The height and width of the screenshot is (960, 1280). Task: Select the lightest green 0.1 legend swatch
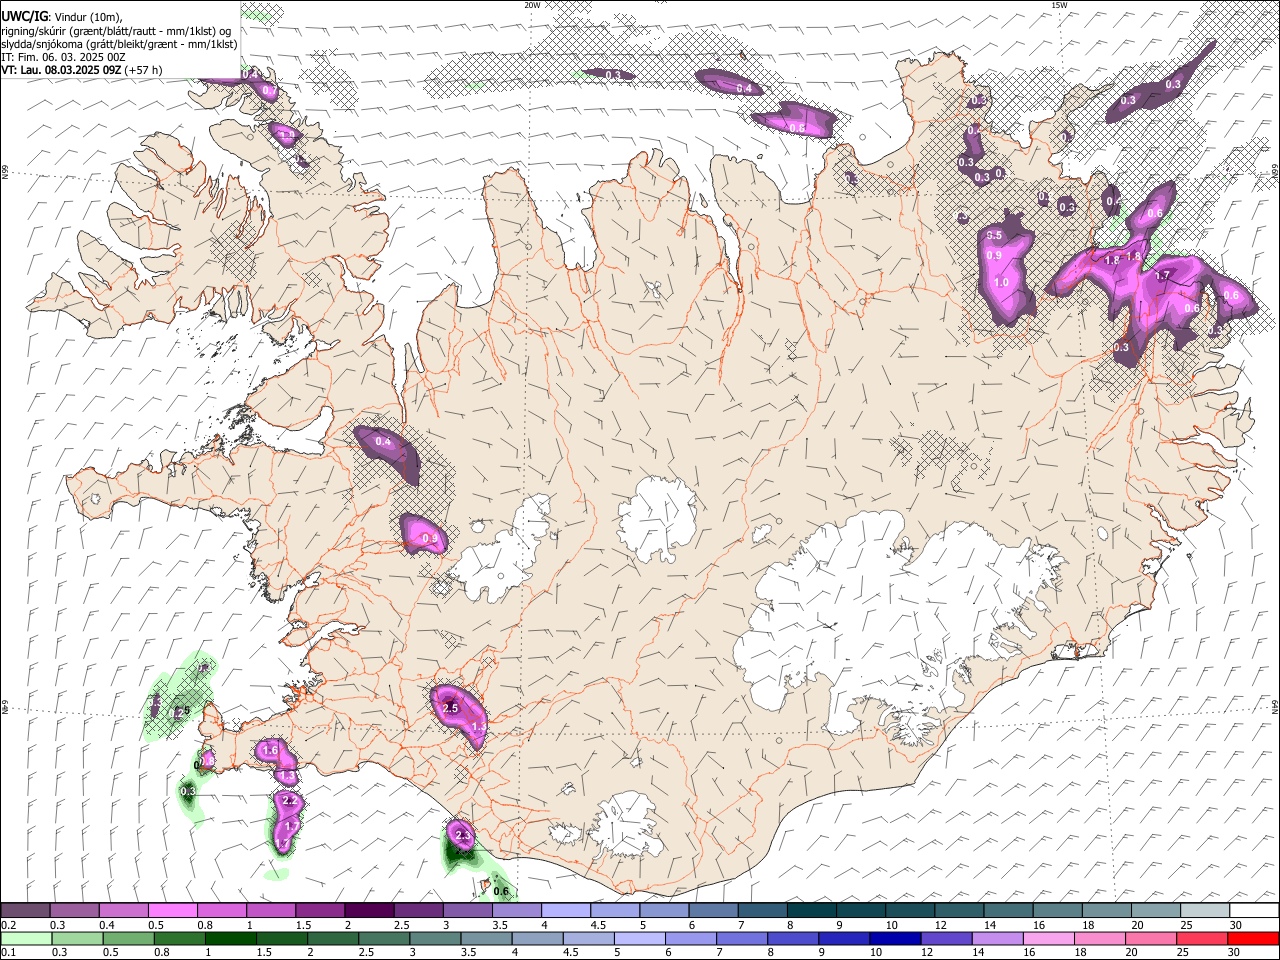tap(25, 939)
